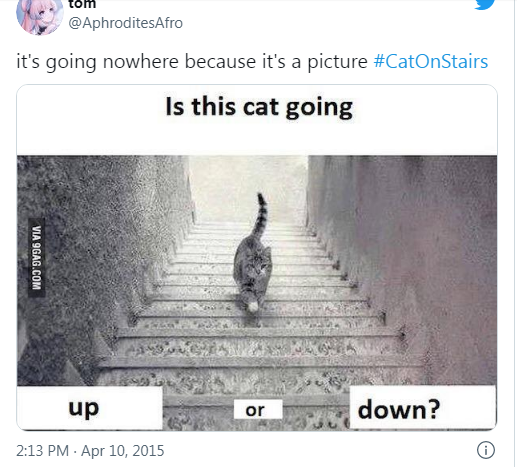517x467 pixels.
Task: Follow the #CatOnStairs hashtag
Action: 431,62
